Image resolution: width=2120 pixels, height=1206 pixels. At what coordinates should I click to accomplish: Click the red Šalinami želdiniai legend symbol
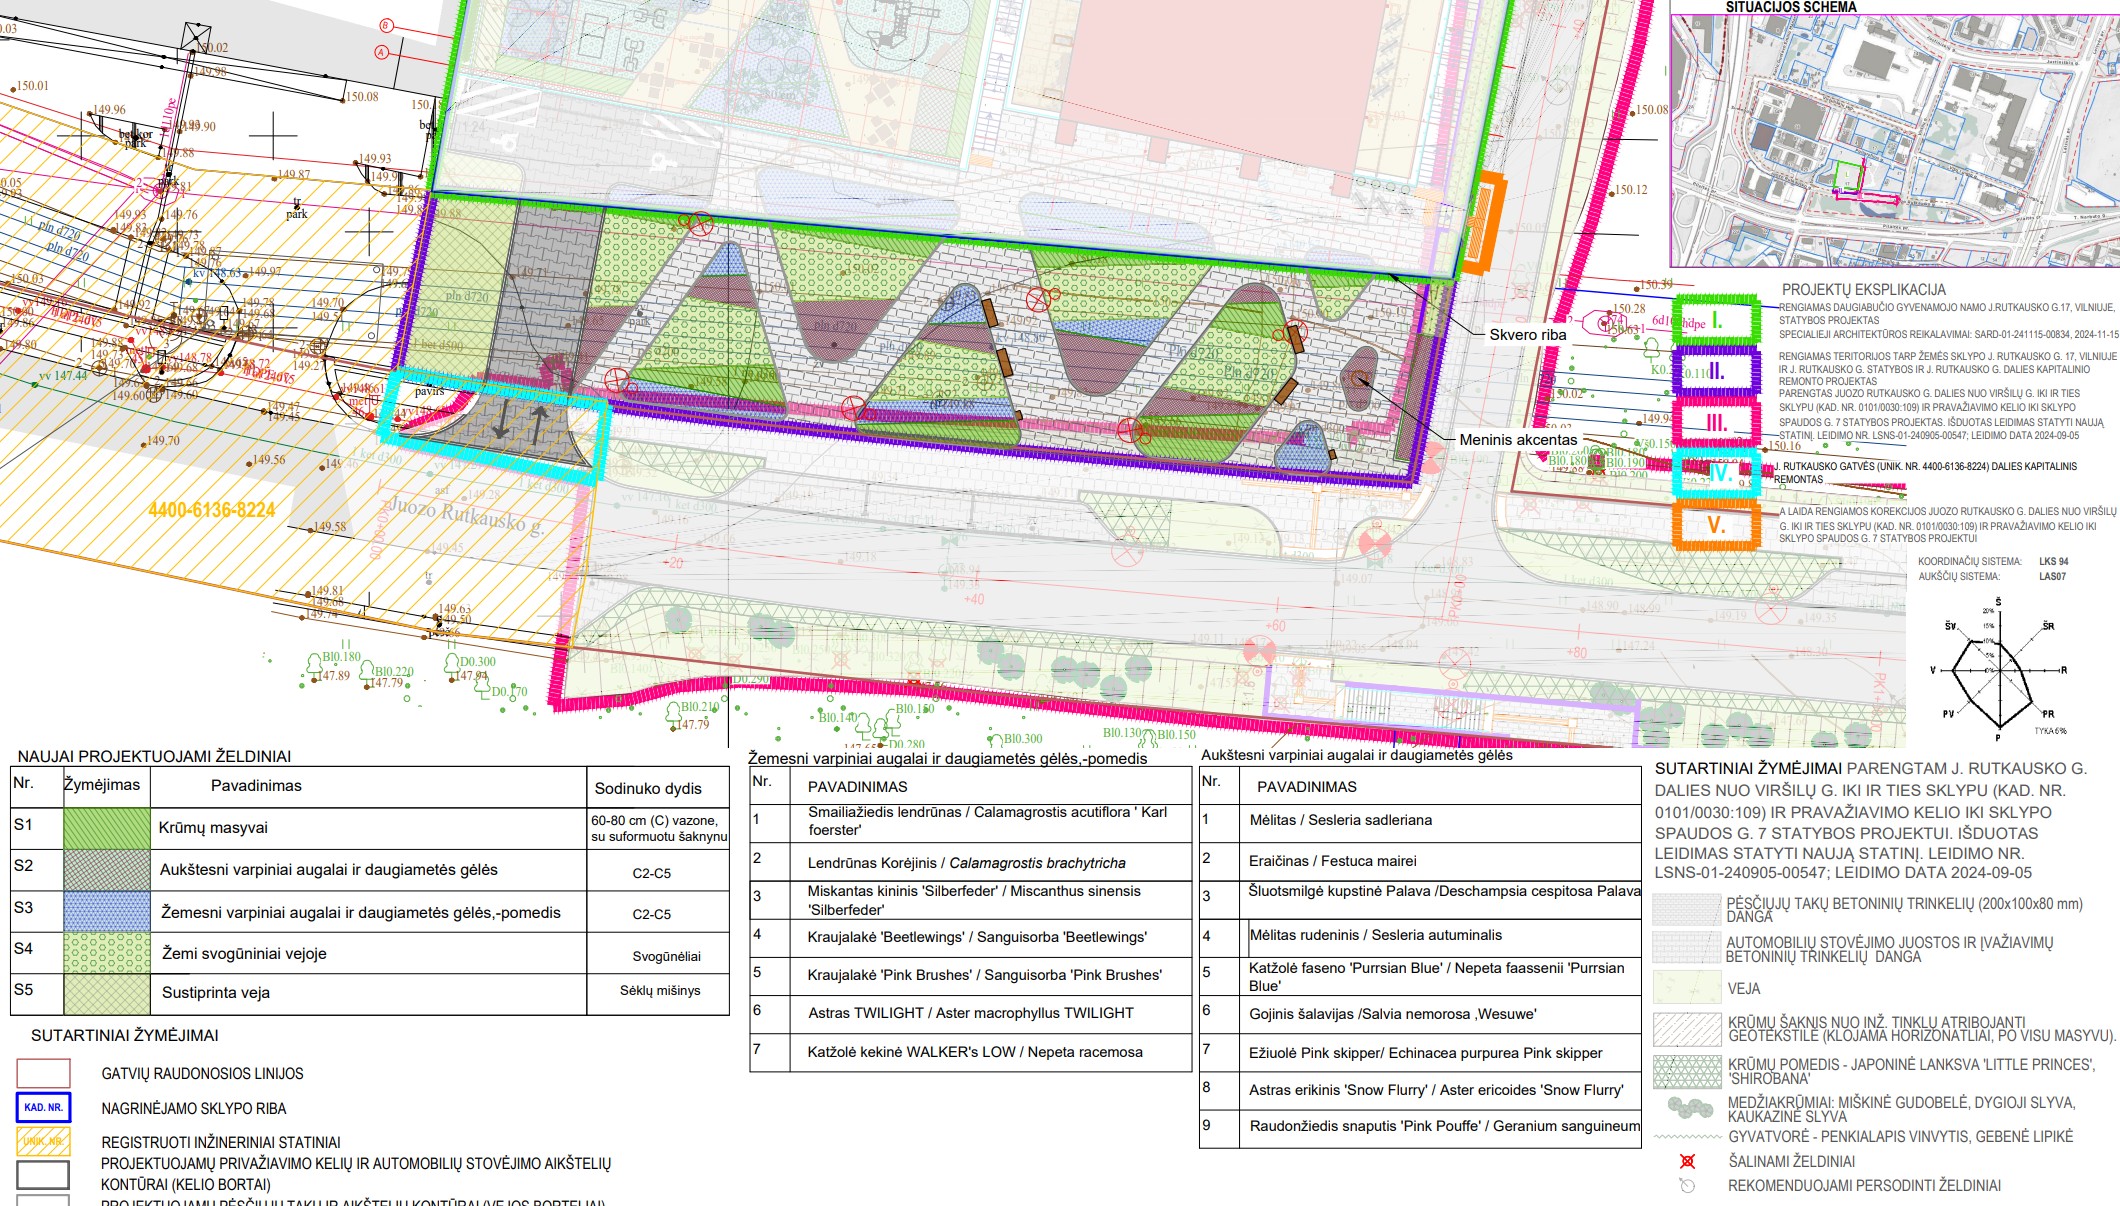1687,1161
